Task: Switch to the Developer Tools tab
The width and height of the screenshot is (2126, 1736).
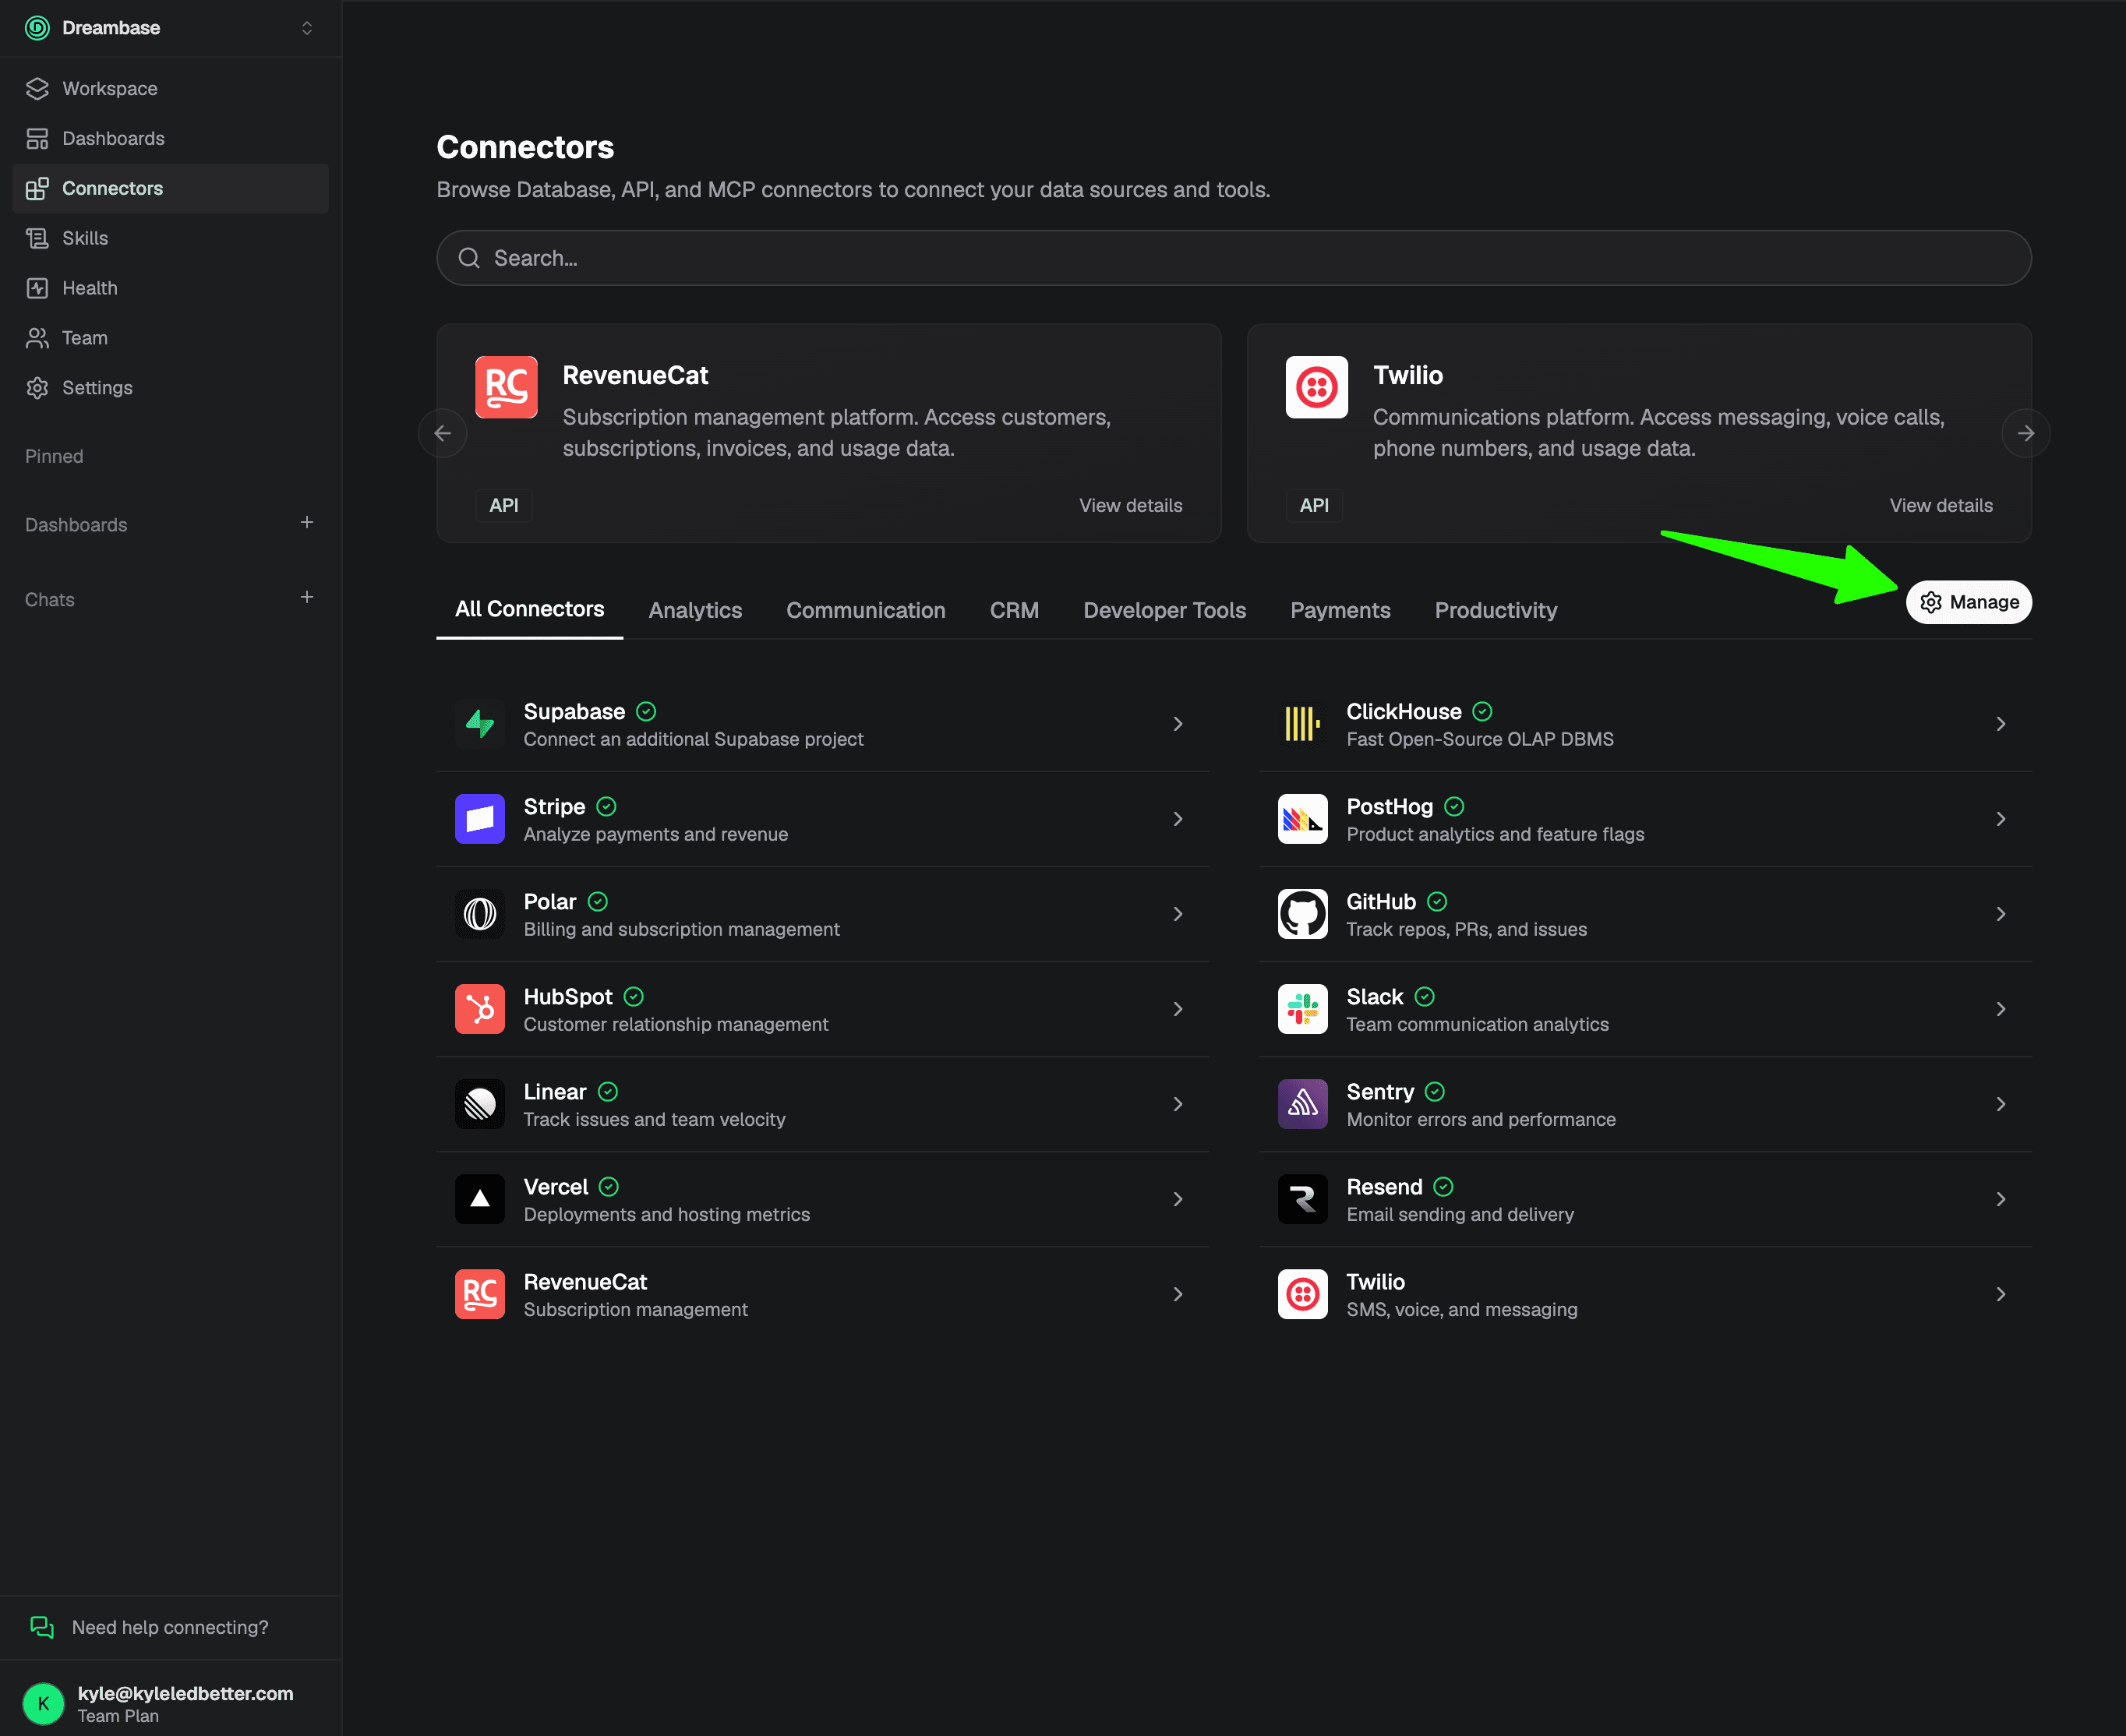Action: [1165, 610]
